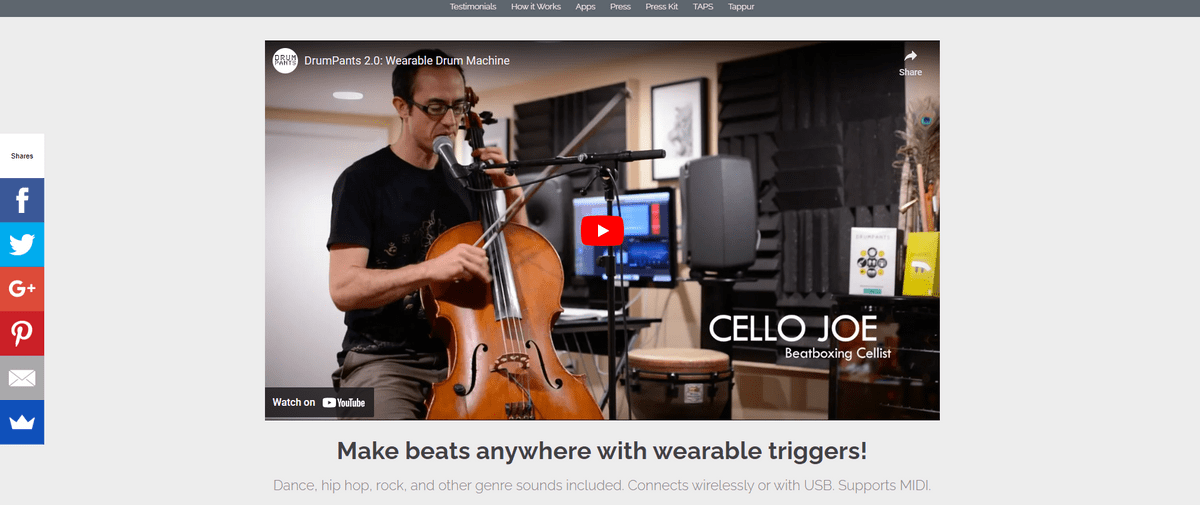
Task: Share the page on Facebook
Action: (22, 200)
